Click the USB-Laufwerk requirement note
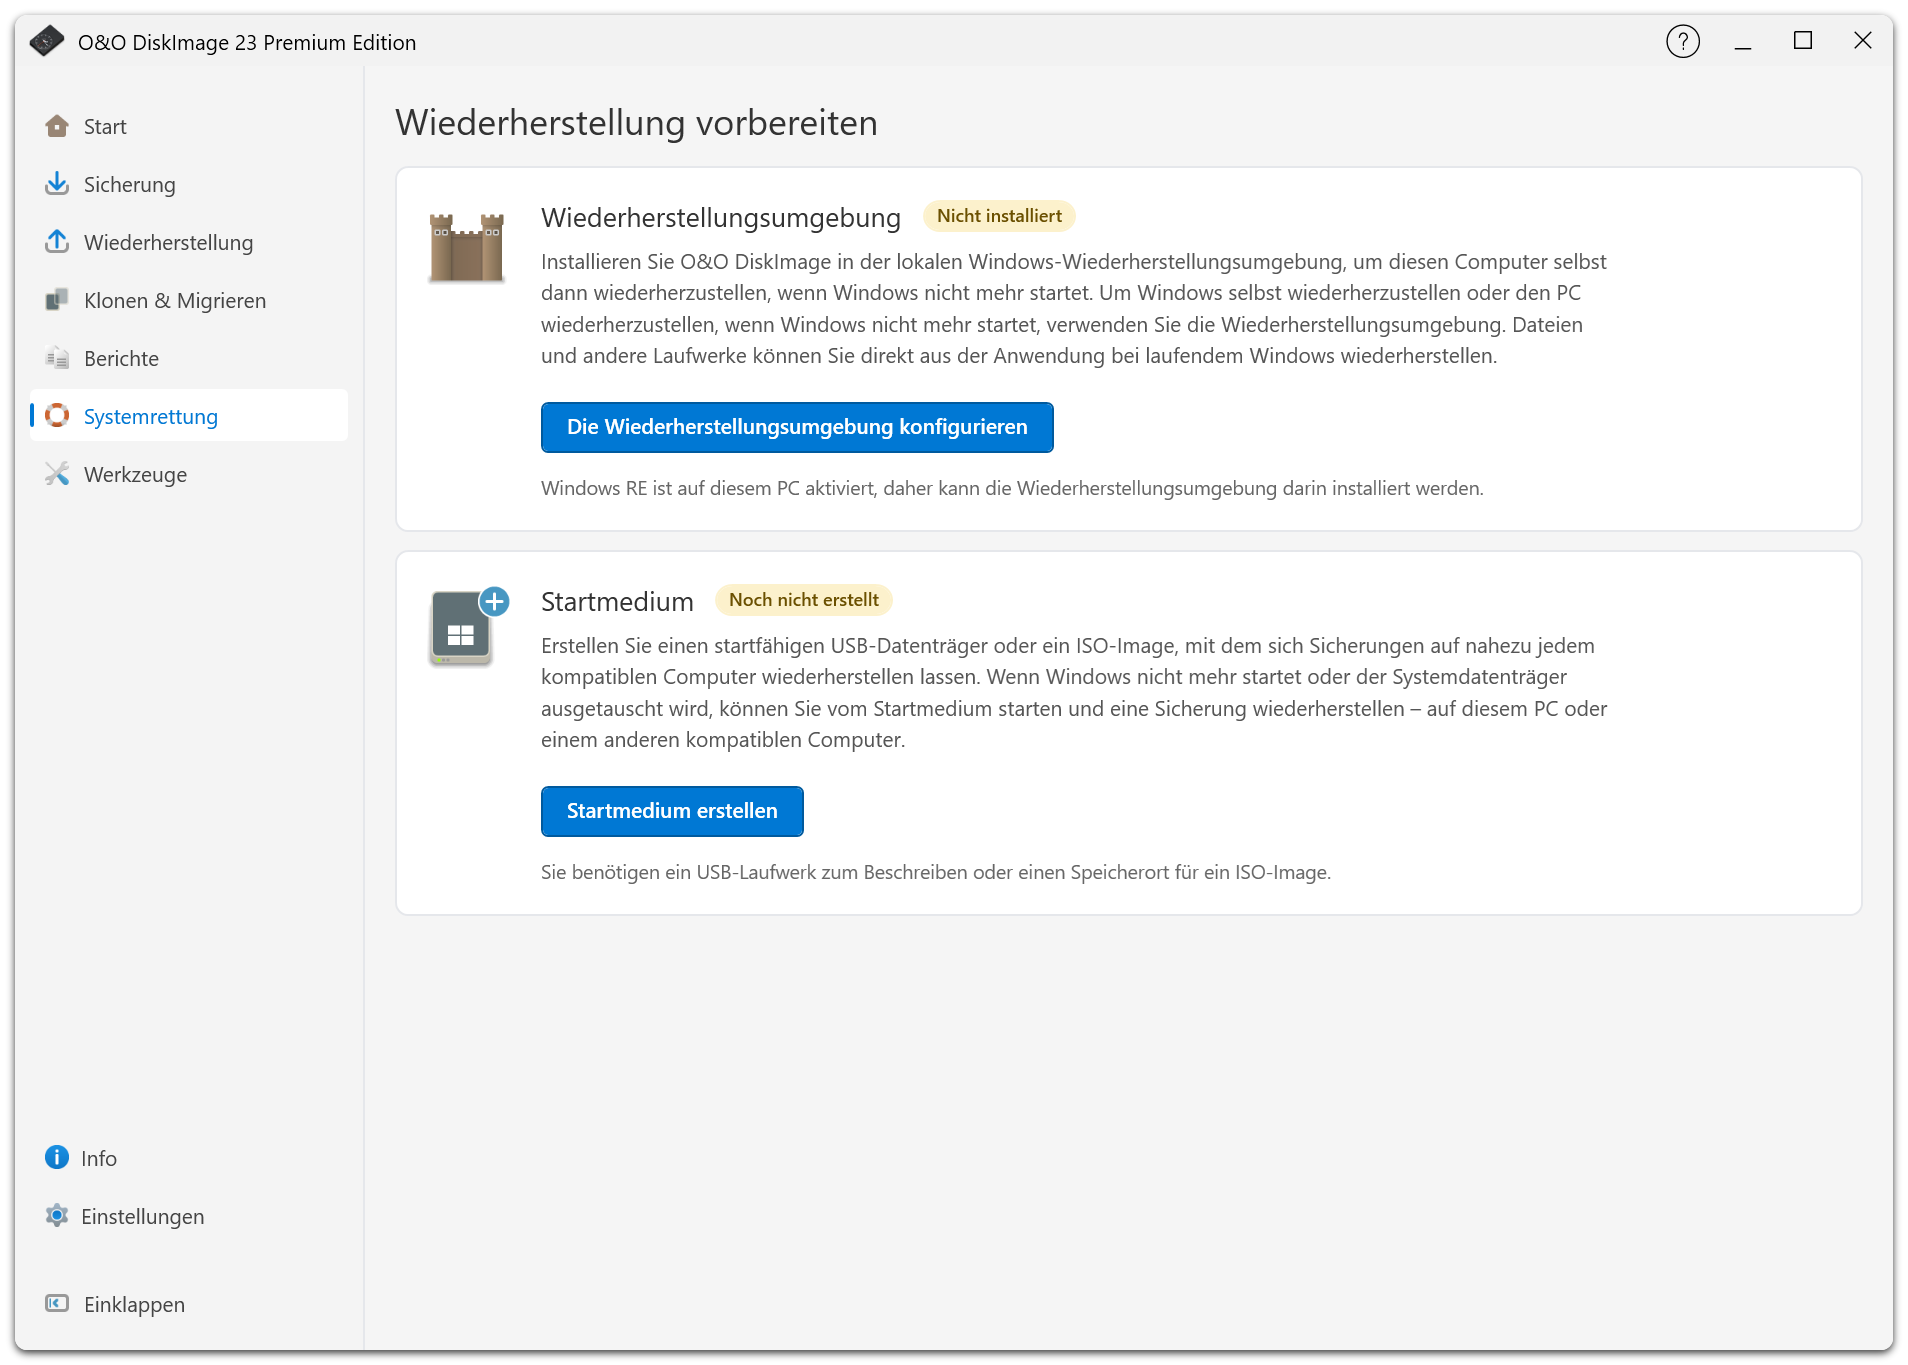1908x1365 pixels. pyautogui.click(x=936, y=872)
